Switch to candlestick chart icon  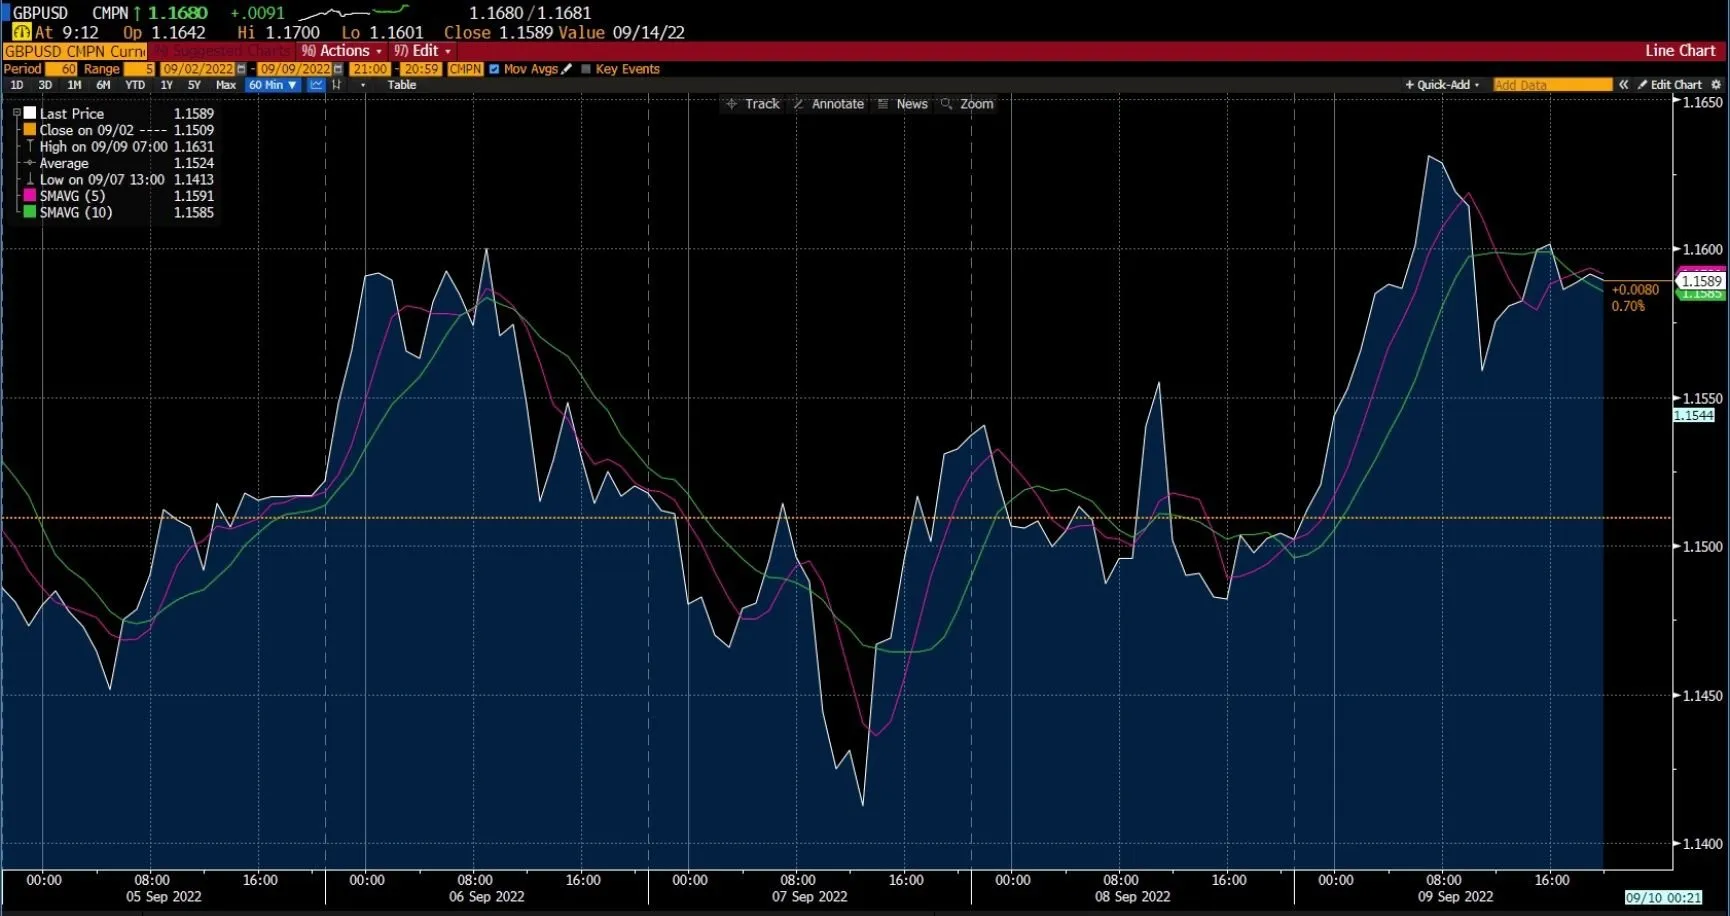pyautogui.click(x=336, y=85)
